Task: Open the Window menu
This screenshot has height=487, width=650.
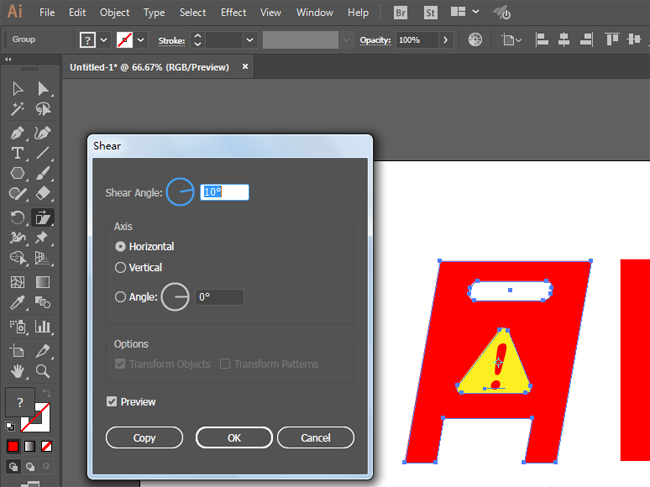Action: (315, 13)
